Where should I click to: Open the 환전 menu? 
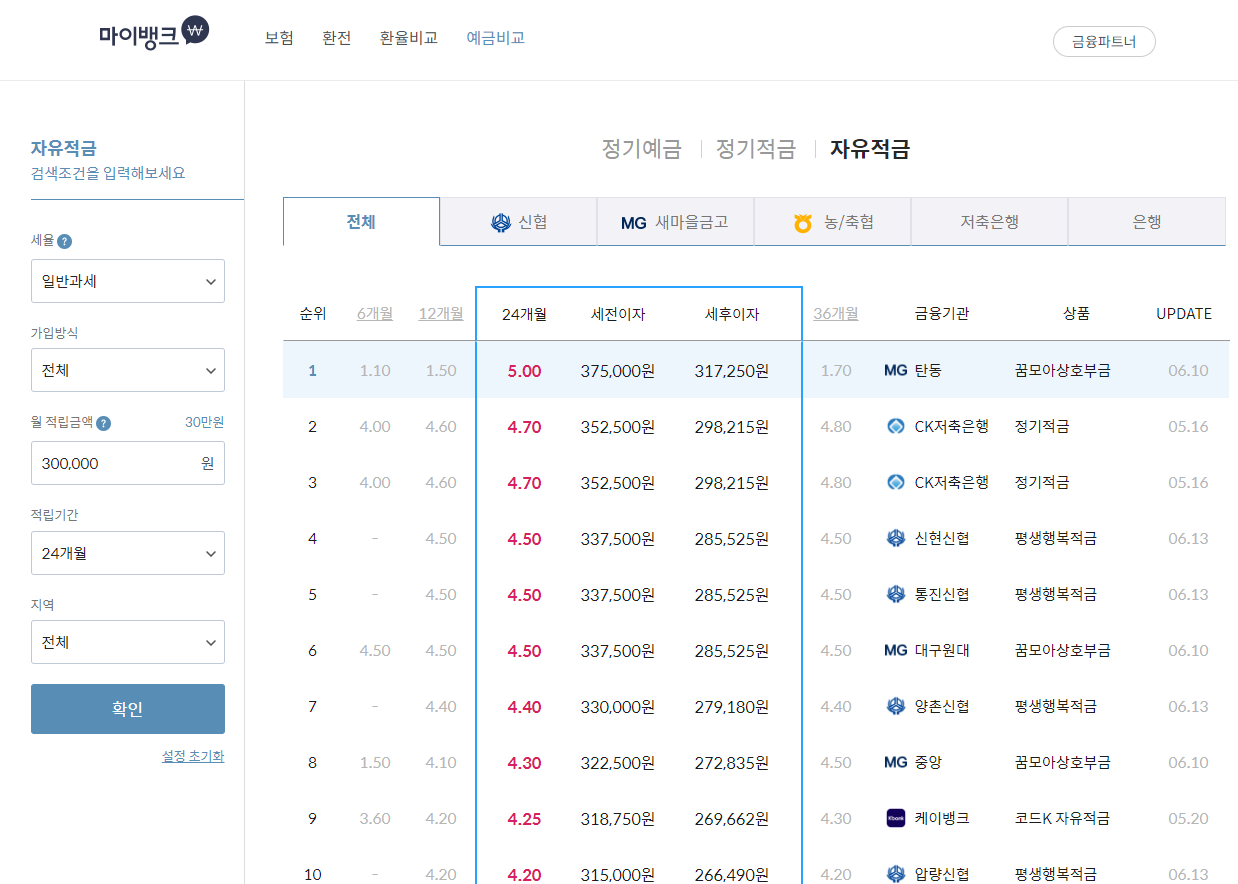[x=337, y=38]
